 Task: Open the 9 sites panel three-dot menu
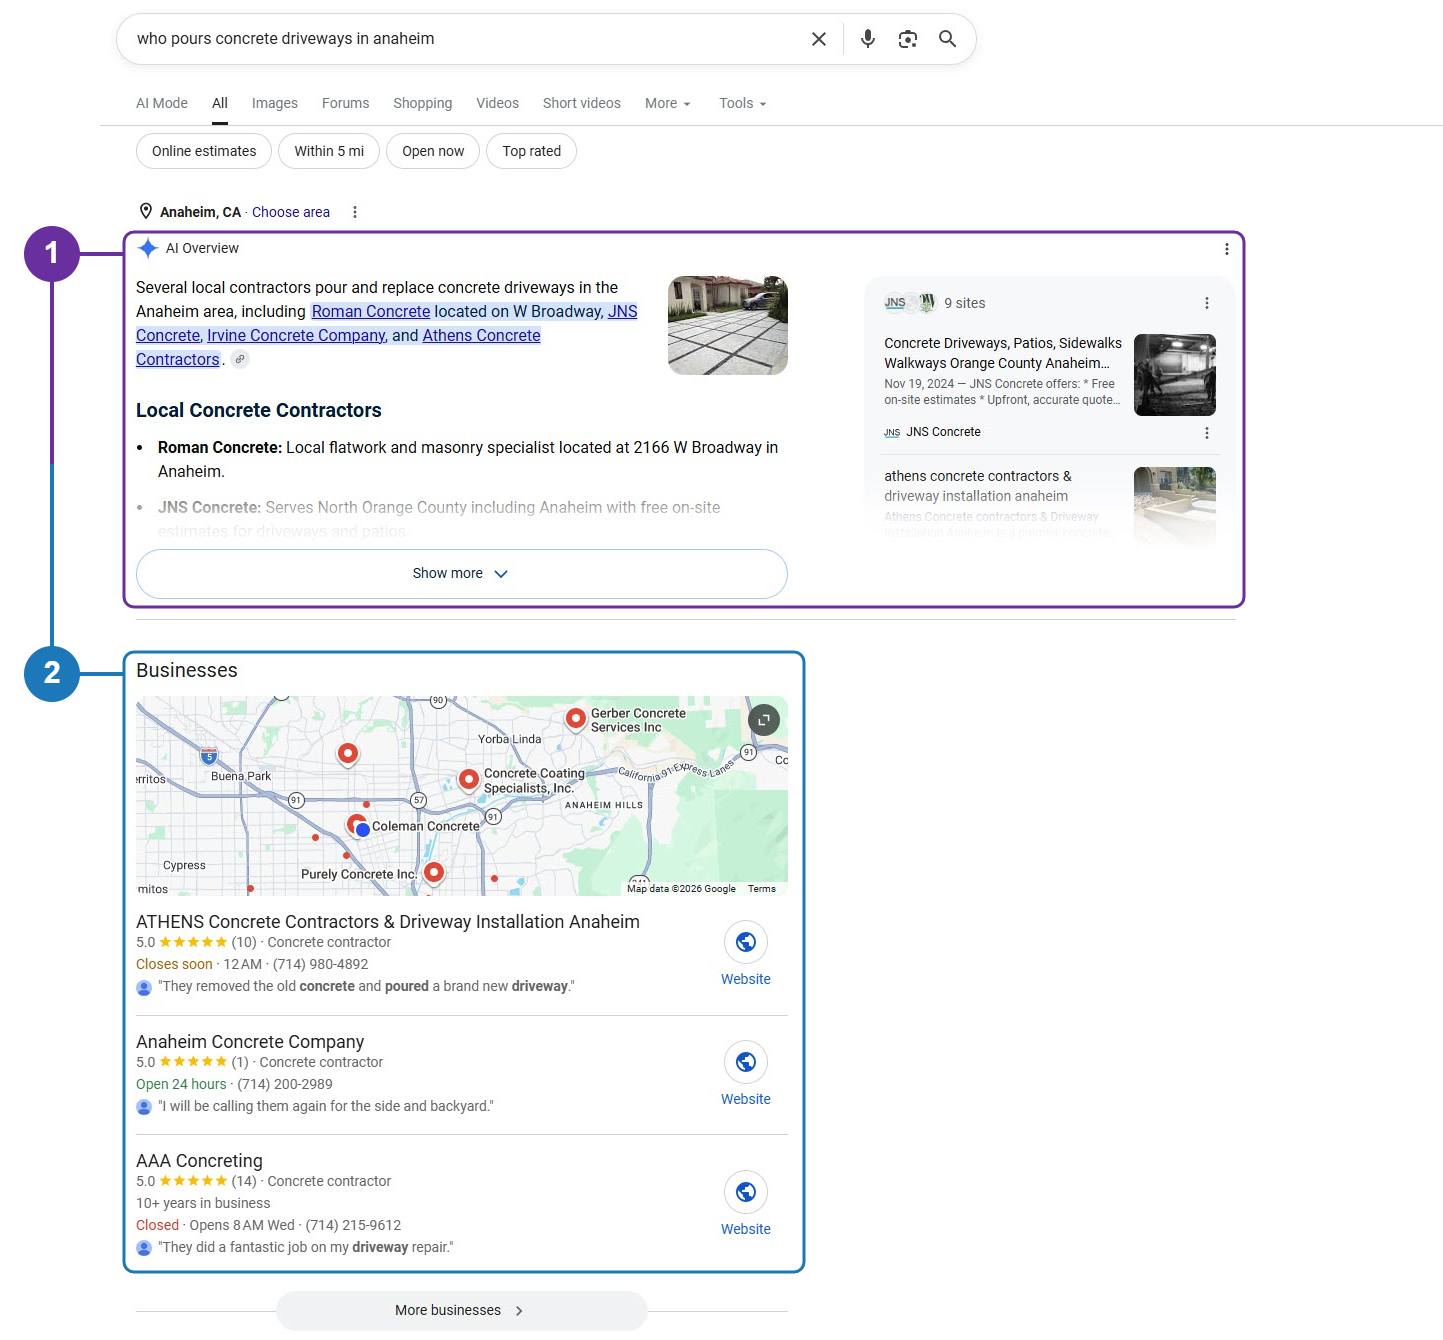pos(1206,303)
